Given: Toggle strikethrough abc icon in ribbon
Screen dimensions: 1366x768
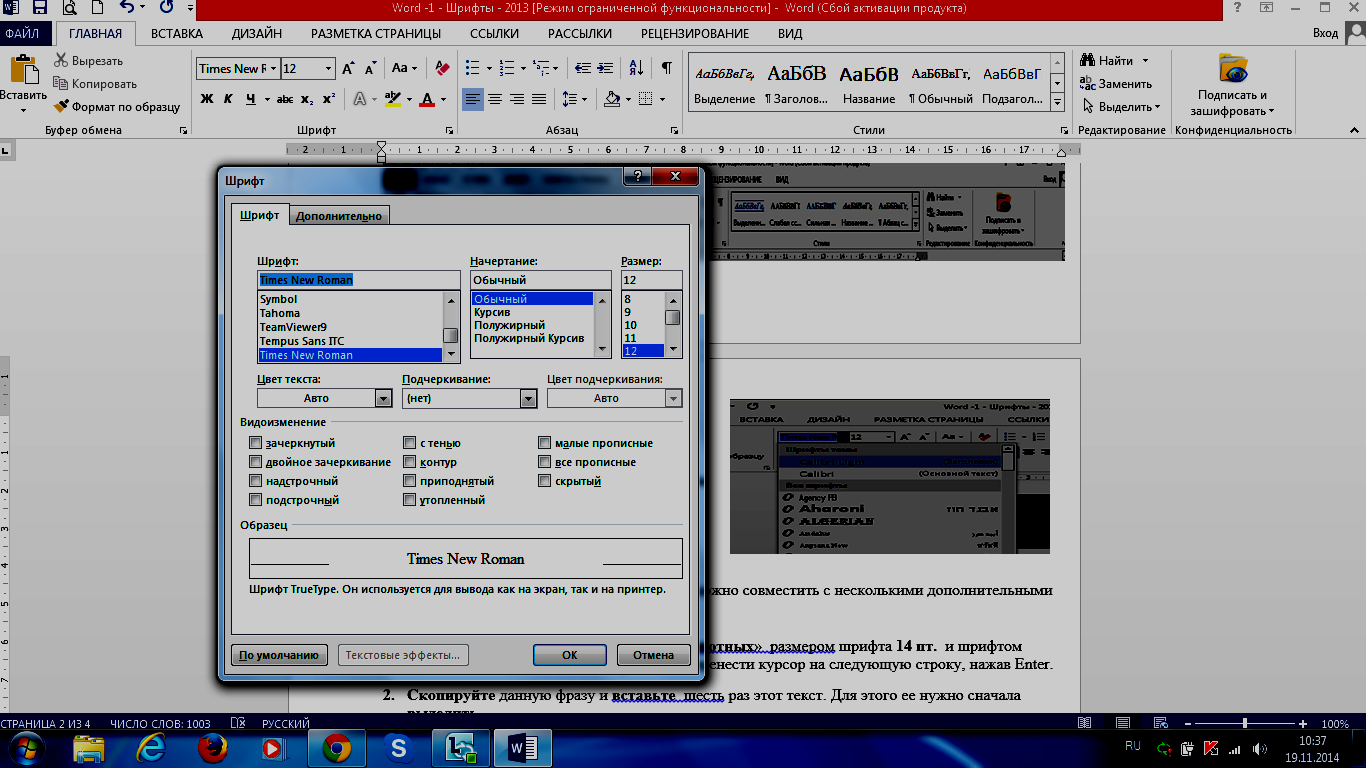Looking at the screenshot, I should click(x=284, y=99).
